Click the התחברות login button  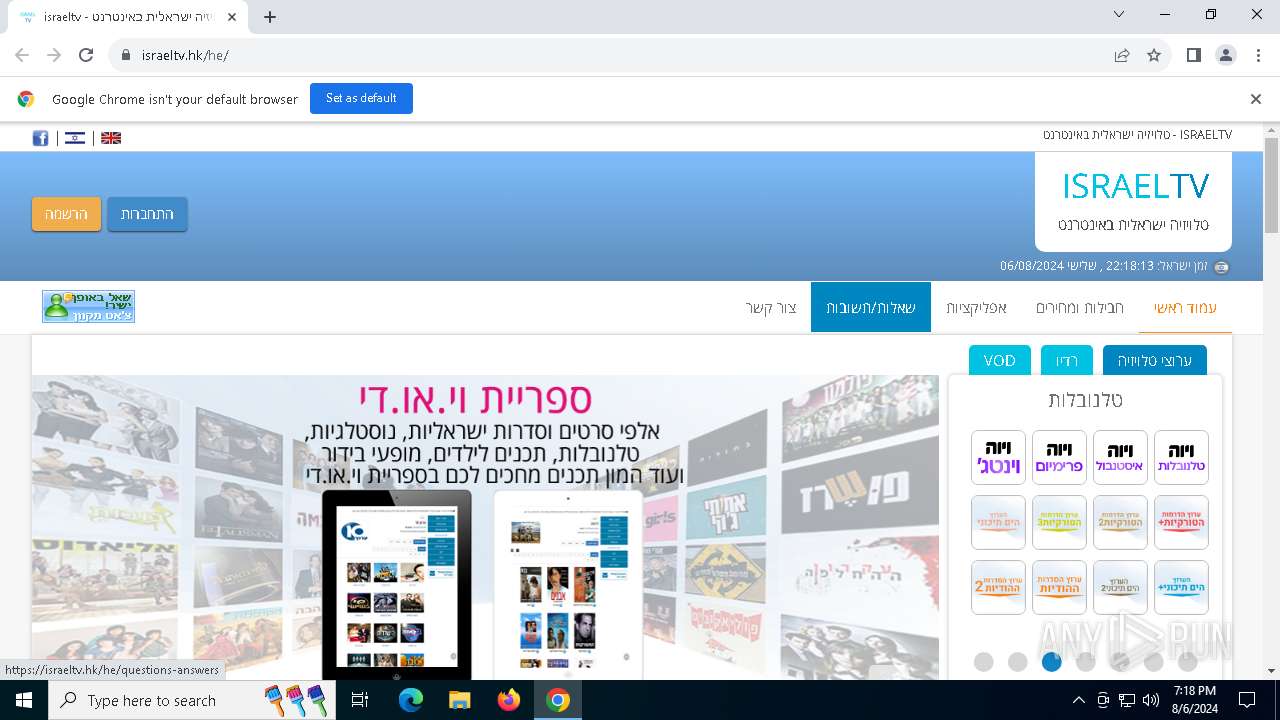pos(147,214)
